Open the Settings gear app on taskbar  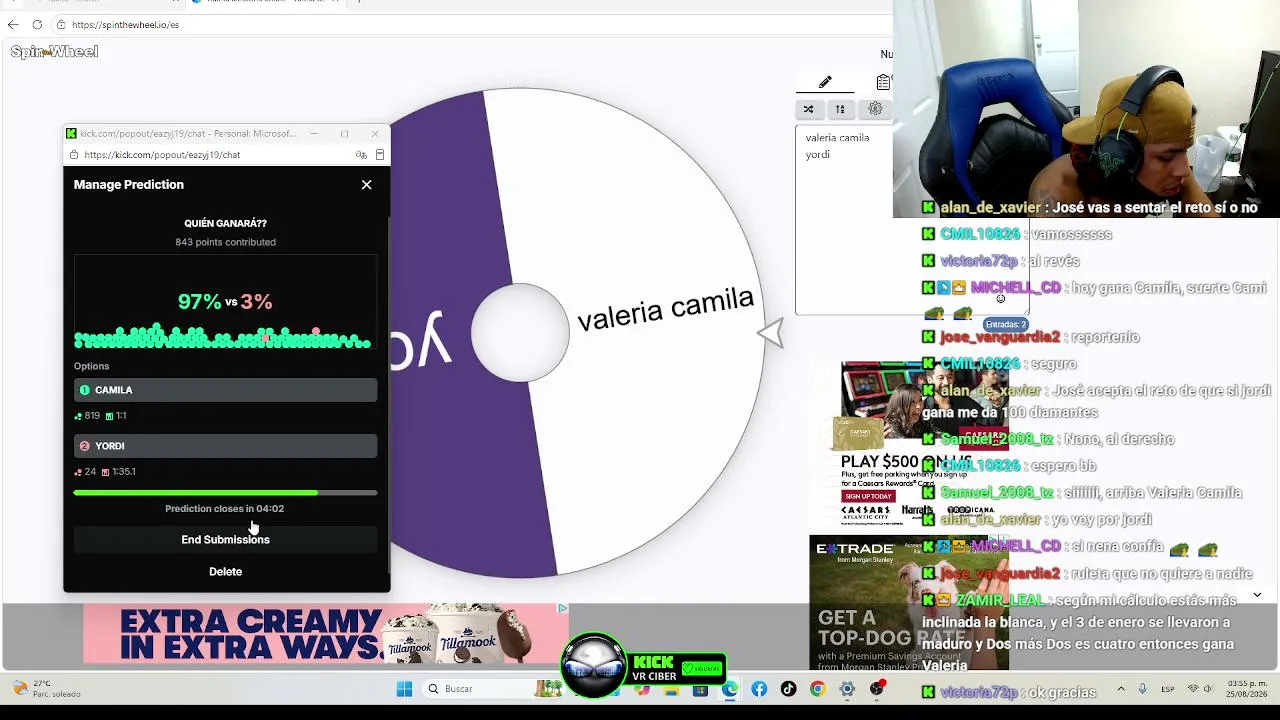tap(847, 689)
